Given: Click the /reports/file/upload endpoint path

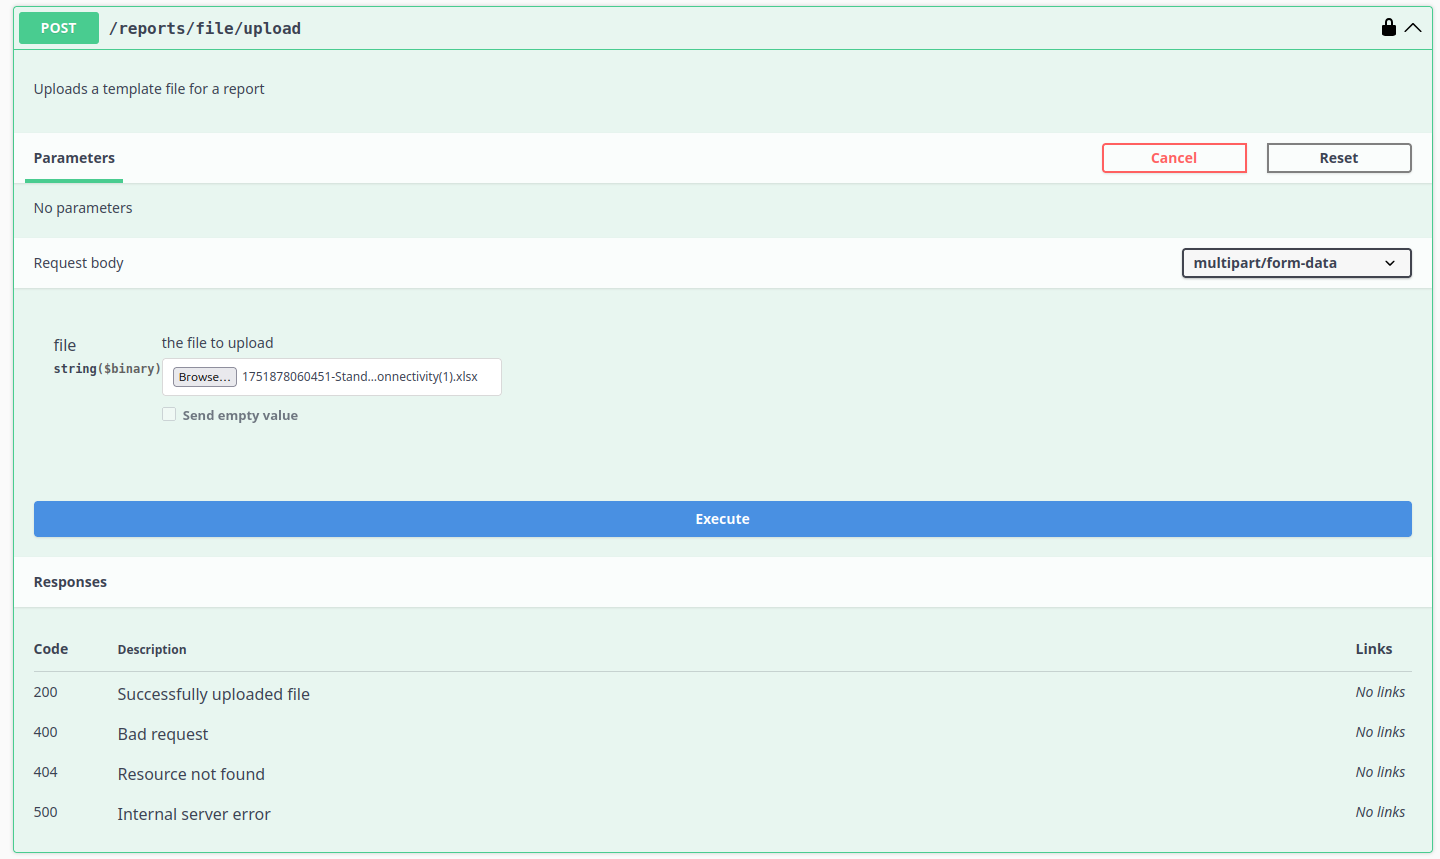Looking at the screenshot, I should pos(205,28).
